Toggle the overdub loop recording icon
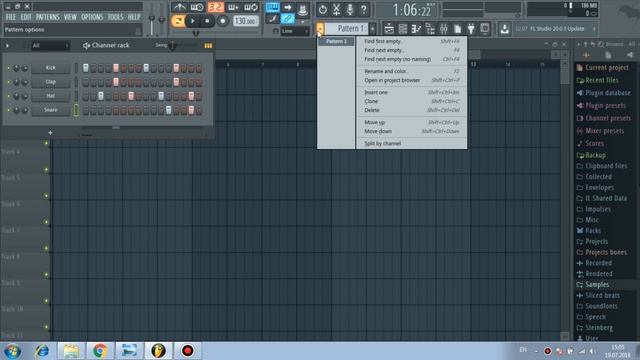This screenshot has height=360, width=640. pyautogui.click(x=251, y=7)
